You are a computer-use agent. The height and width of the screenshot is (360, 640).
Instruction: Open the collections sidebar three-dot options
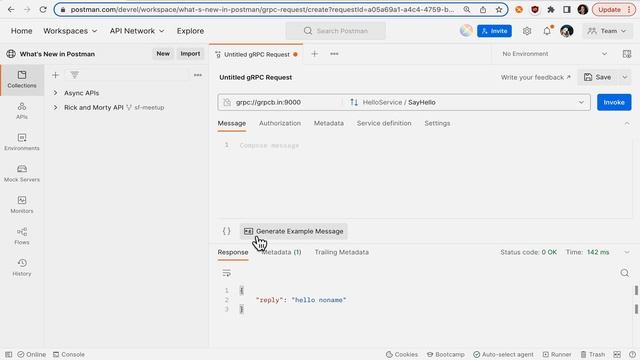pos(198,75)
